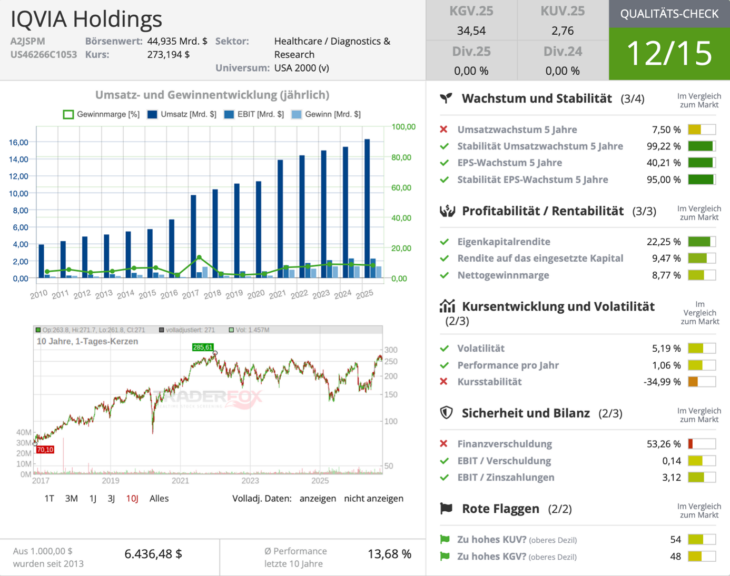Select the Alles chart timeframe
730x576 pixels.
(x=159, y=498)
